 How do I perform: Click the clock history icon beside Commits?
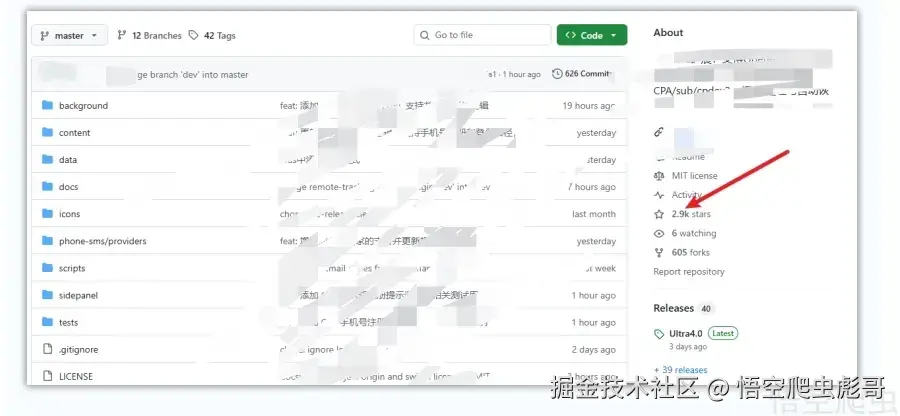(557, 74)
